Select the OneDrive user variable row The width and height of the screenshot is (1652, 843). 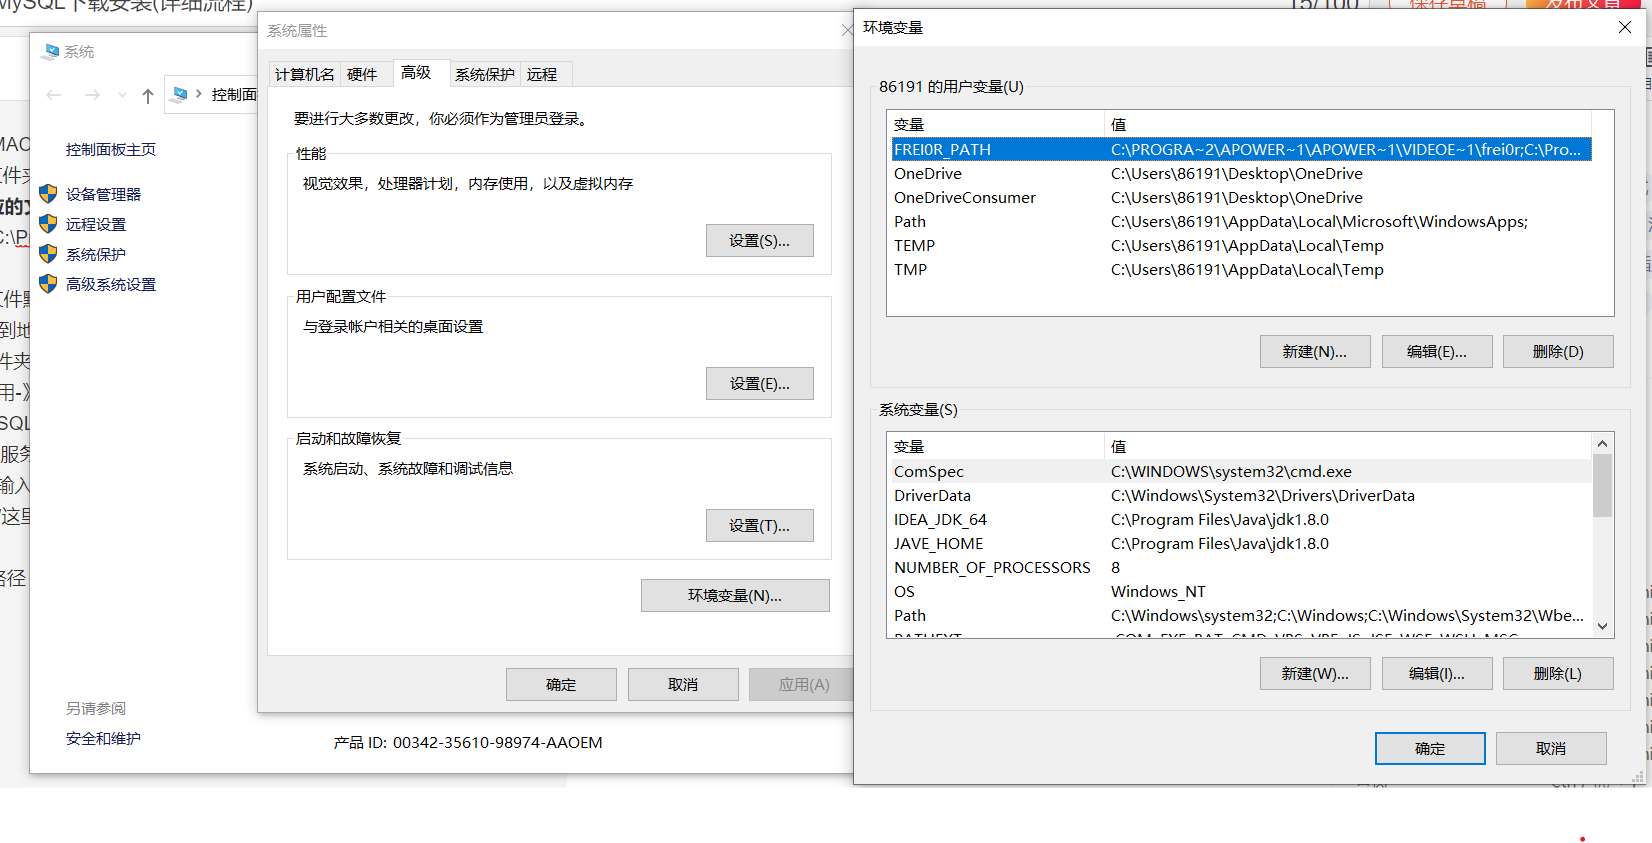(1241, 174)
